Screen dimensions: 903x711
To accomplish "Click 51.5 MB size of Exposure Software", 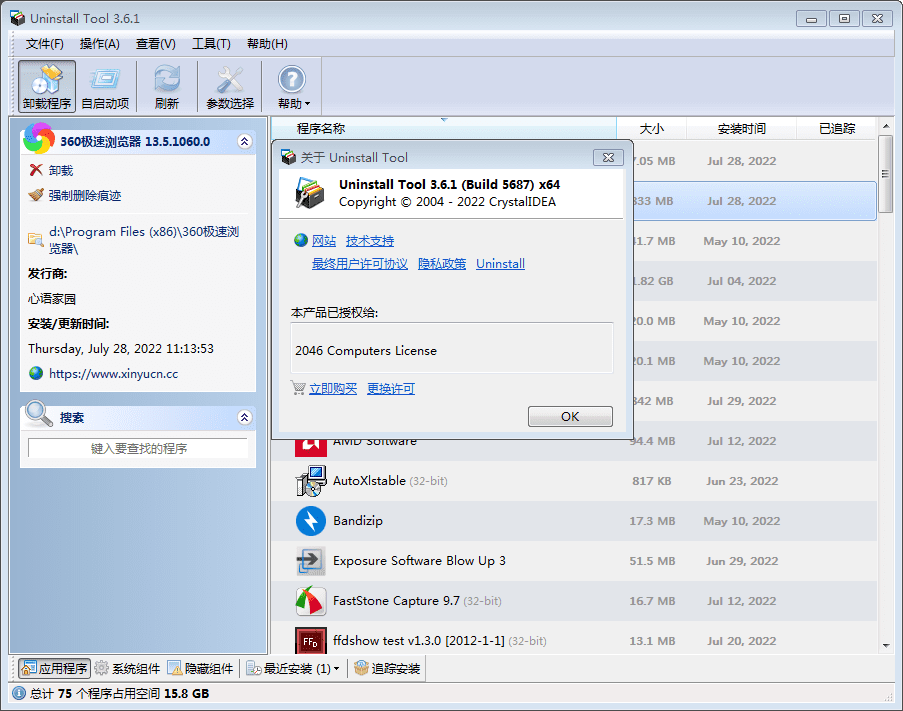I will (652, 561).
